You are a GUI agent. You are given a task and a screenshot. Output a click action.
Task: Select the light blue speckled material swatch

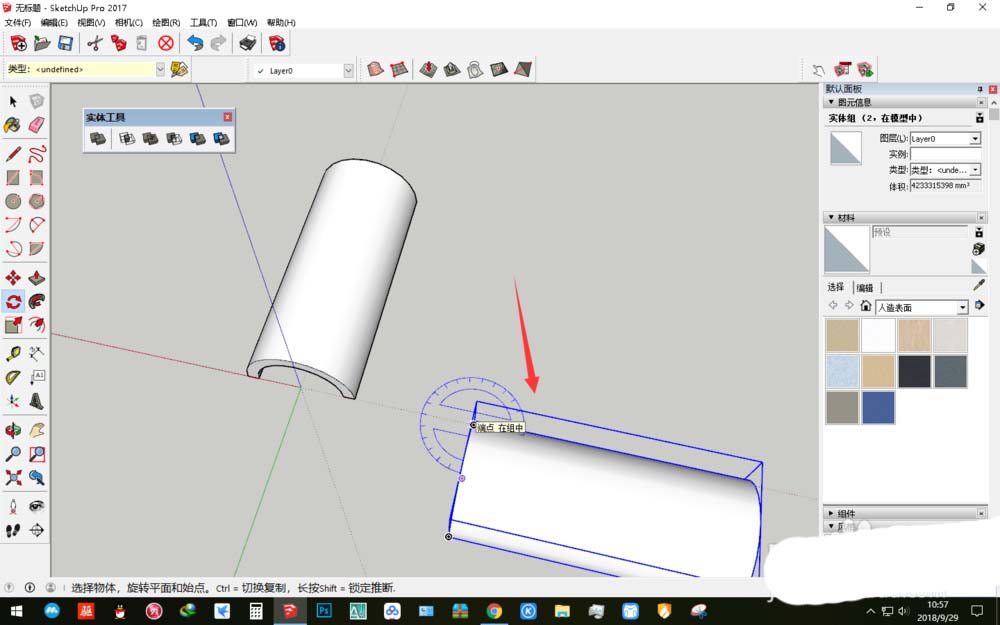pos(842,371)
